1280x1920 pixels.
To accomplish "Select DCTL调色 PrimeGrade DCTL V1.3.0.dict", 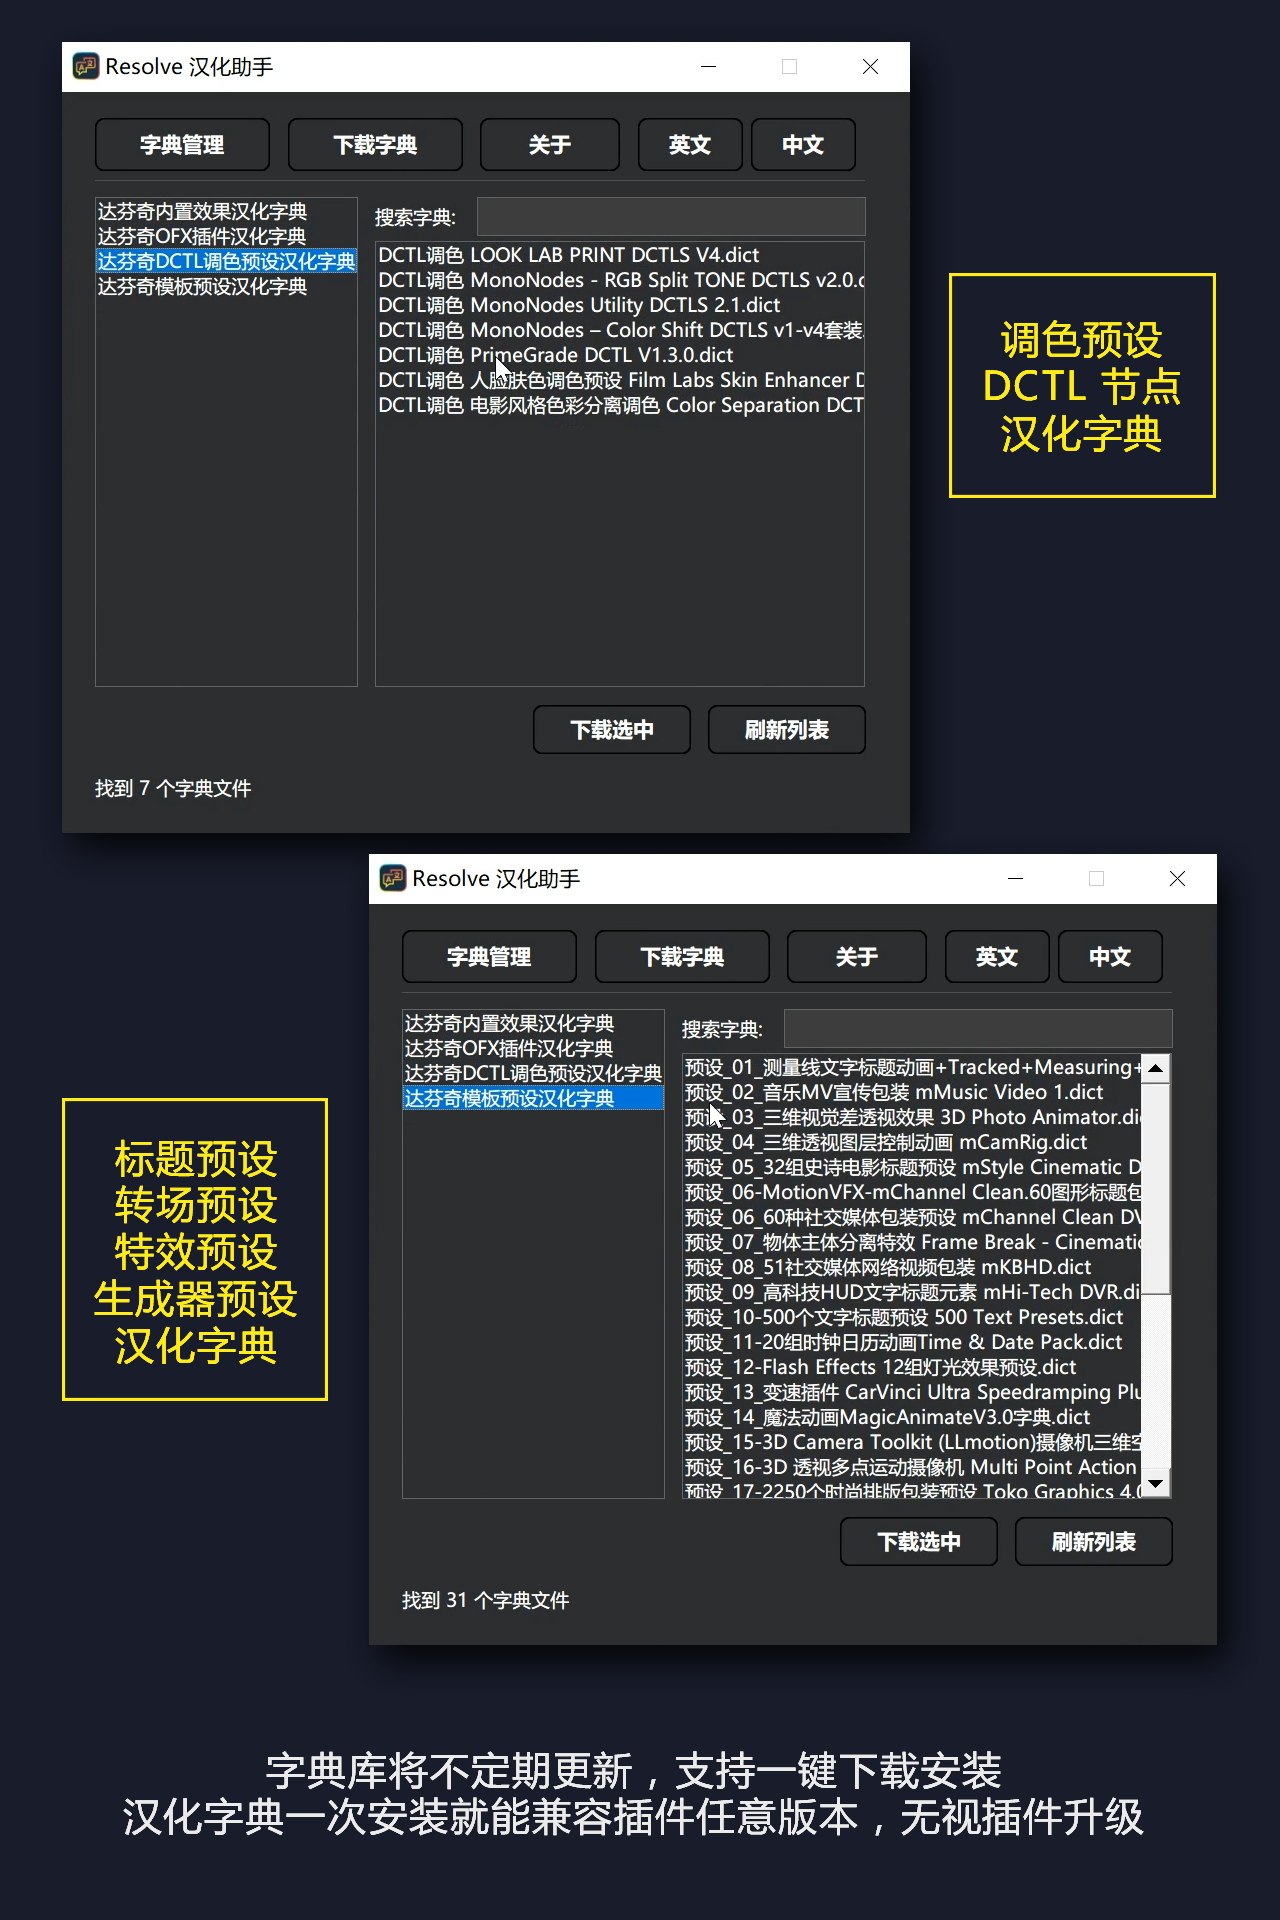I will 620,355.
